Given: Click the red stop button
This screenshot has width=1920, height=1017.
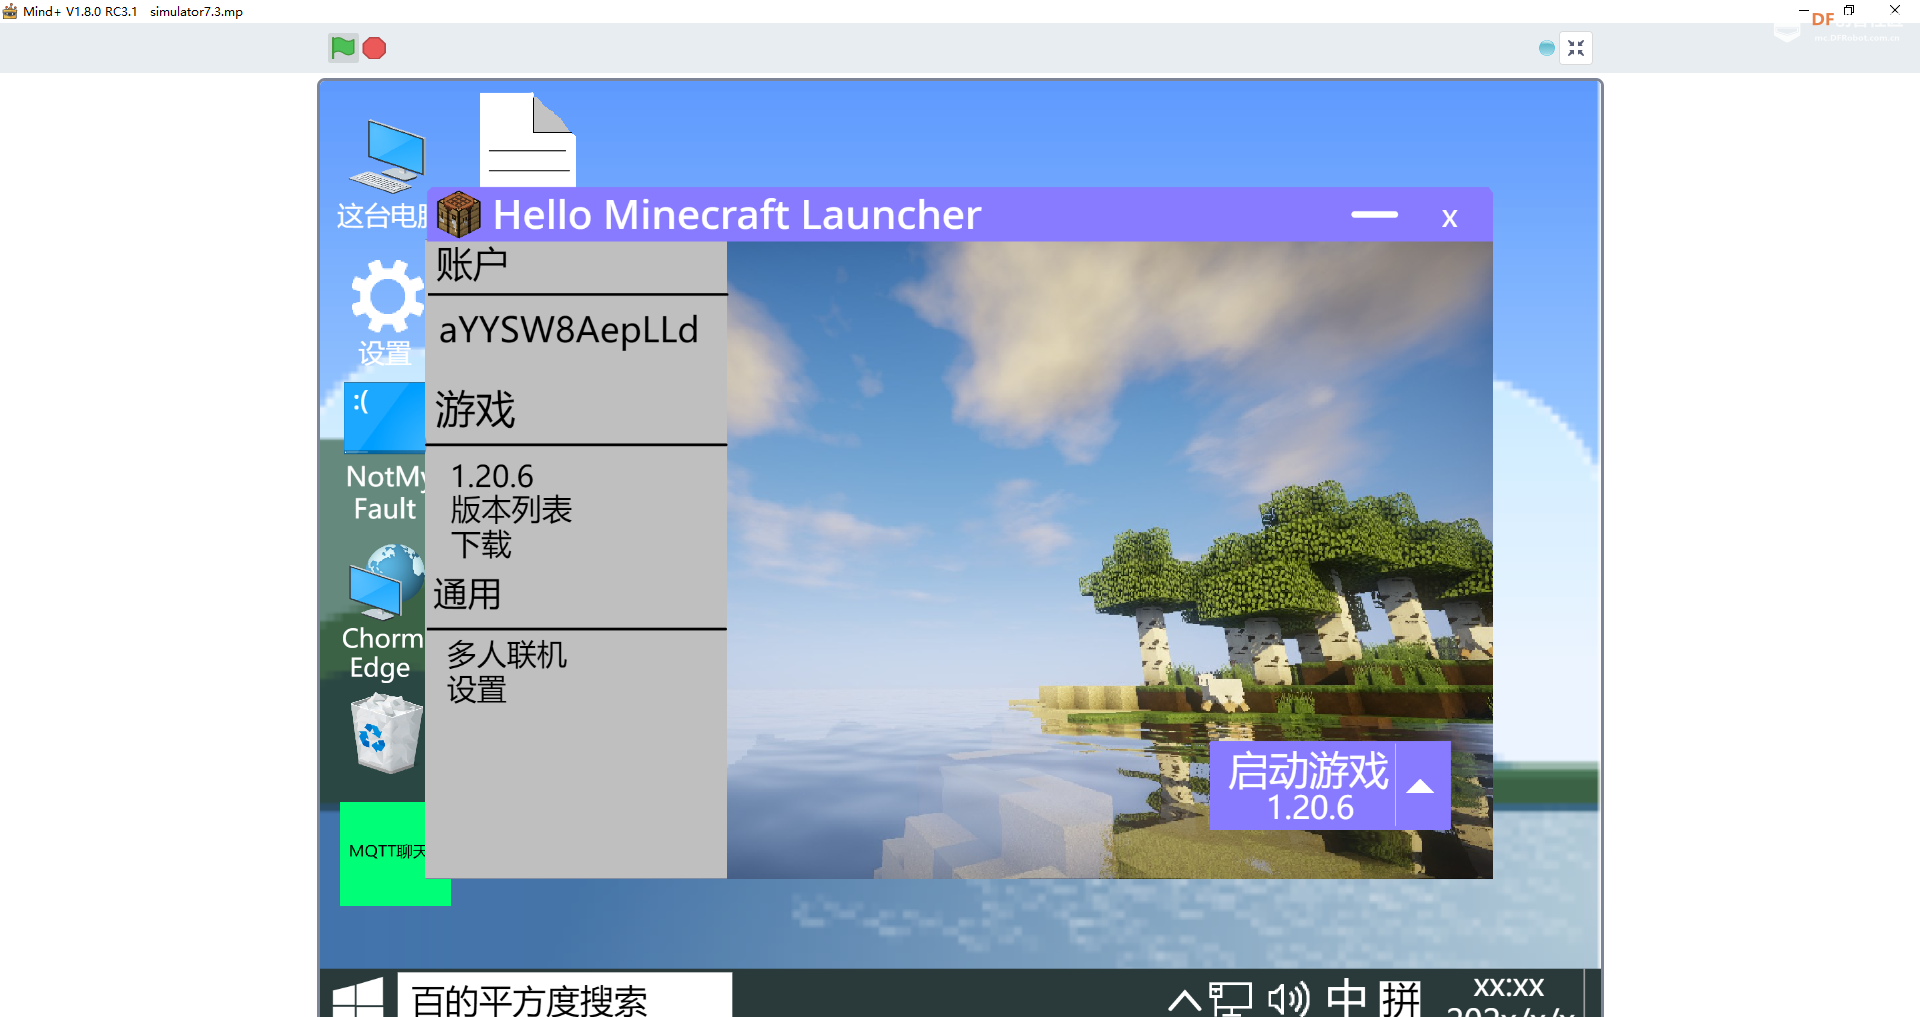Looking at the screenshot, I should pos(375,48).
